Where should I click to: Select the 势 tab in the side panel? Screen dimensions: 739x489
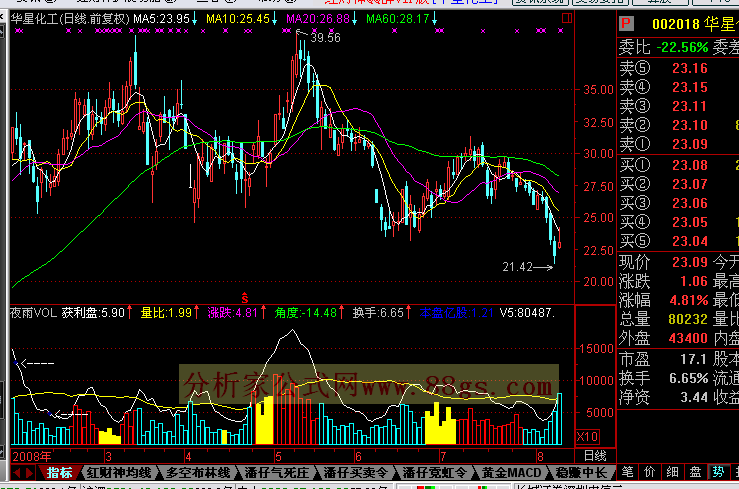tap(718, 473)
